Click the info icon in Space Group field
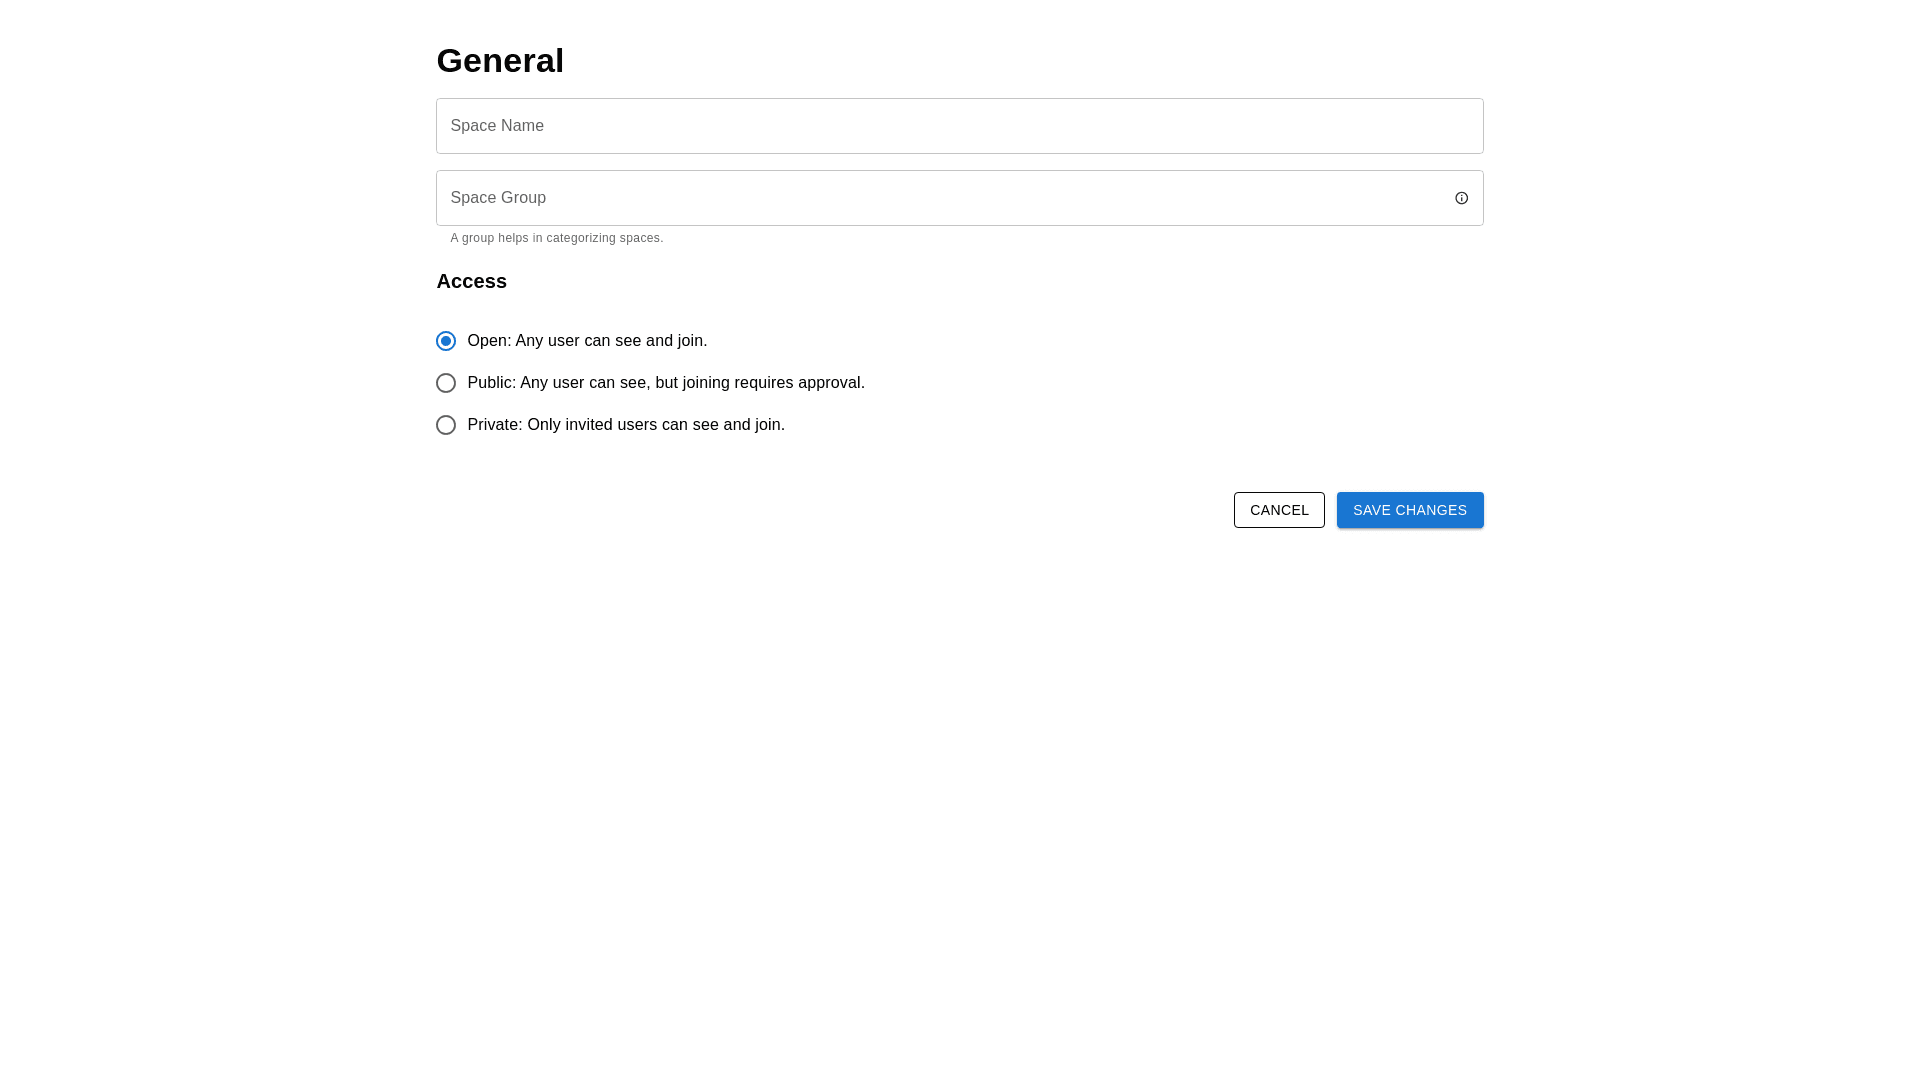 pyautogui.click(x=1461, y=198)
